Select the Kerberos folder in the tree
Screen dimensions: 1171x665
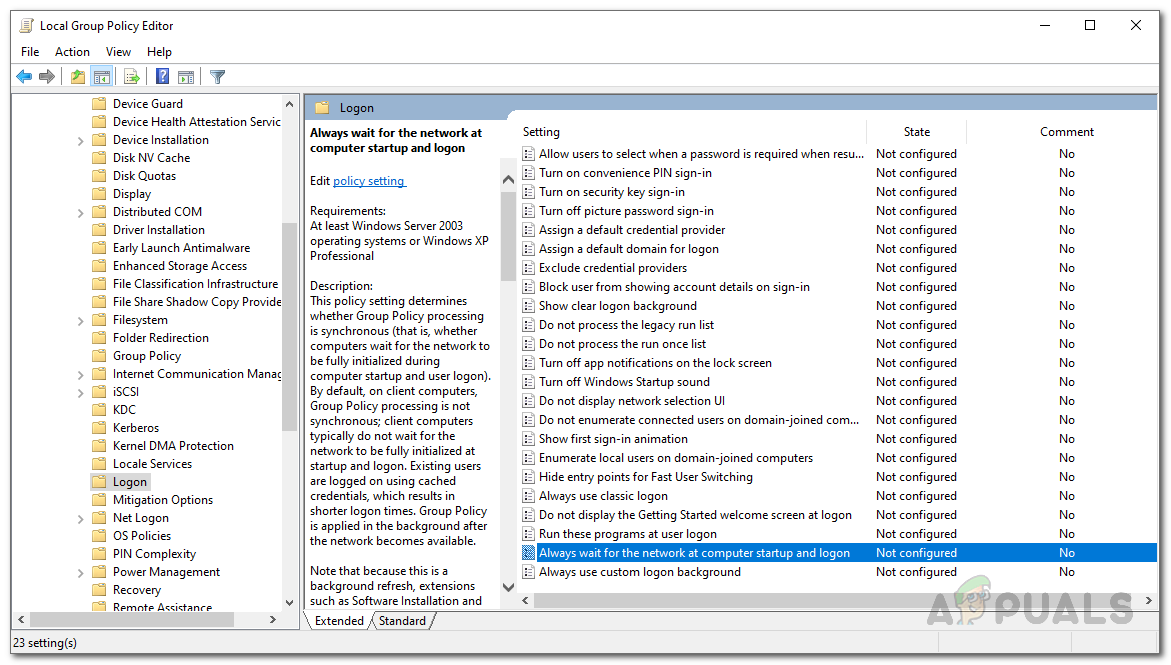tap(135, 428)
